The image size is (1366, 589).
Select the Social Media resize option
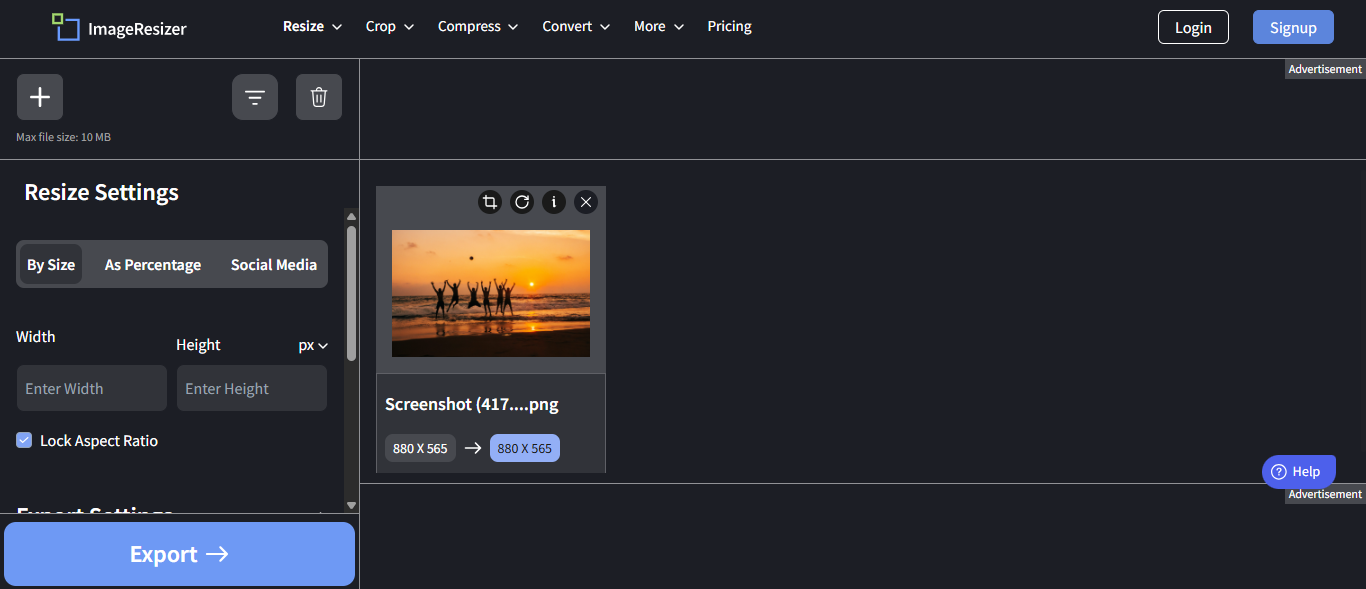[x=273, y=264]
